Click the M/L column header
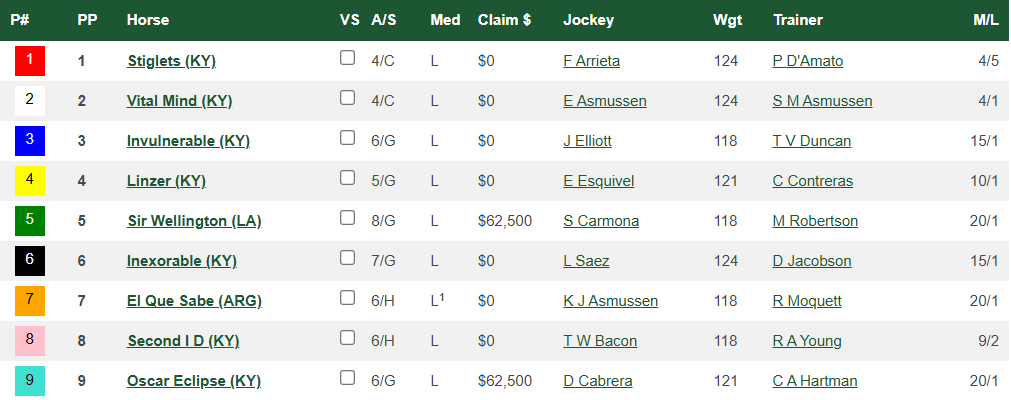Image resolution: width=1011 pixels, height=400 pixels. (985, 20)
